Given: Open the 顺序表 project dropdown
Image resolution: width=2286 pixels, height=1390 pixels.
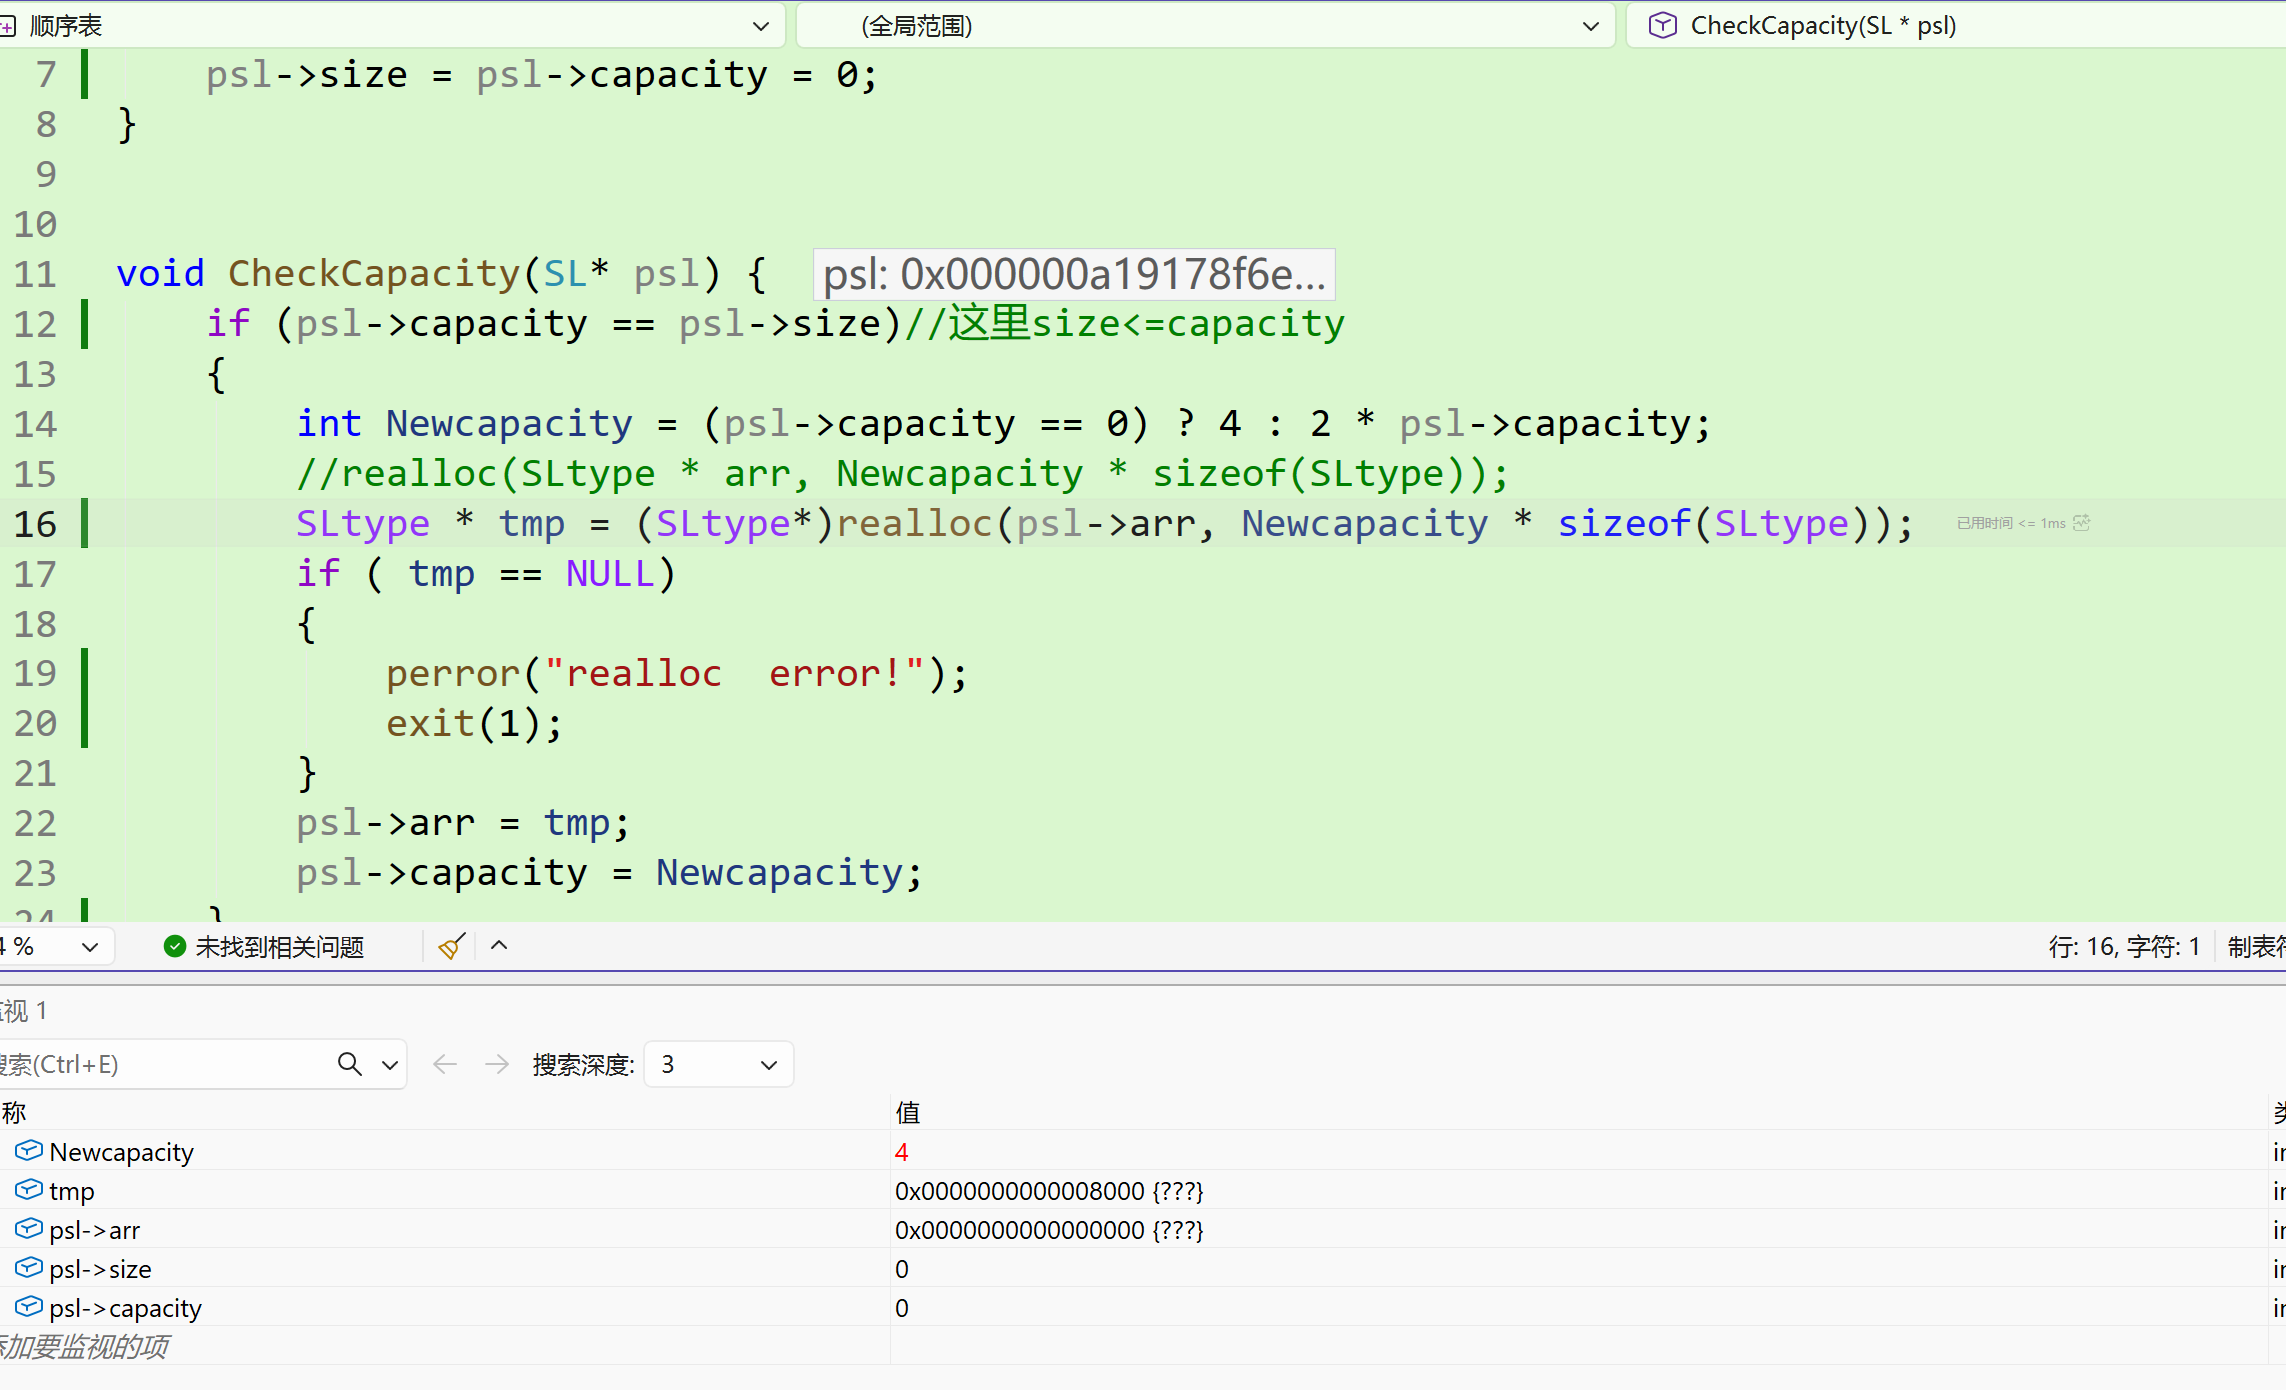Looking at the screenshot, I should [x=761, y=26].
